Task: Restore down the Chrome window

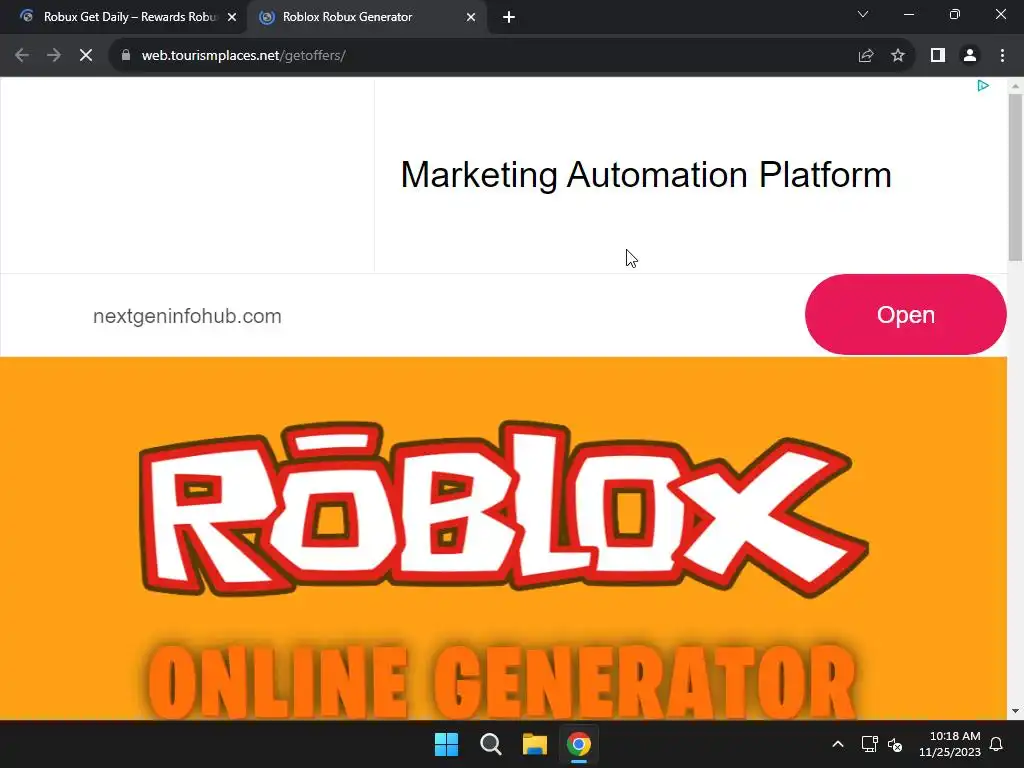Action: pyautogui.click(x=955, y=14)
